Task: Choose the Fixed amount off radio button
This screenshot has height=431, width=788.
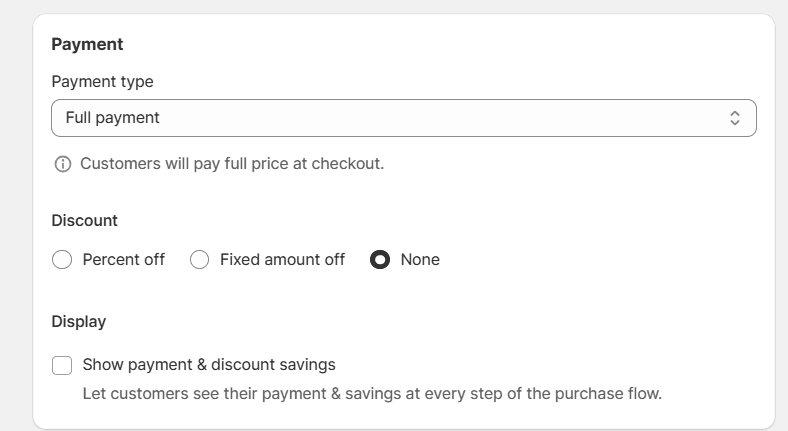Action: point(200,260)
